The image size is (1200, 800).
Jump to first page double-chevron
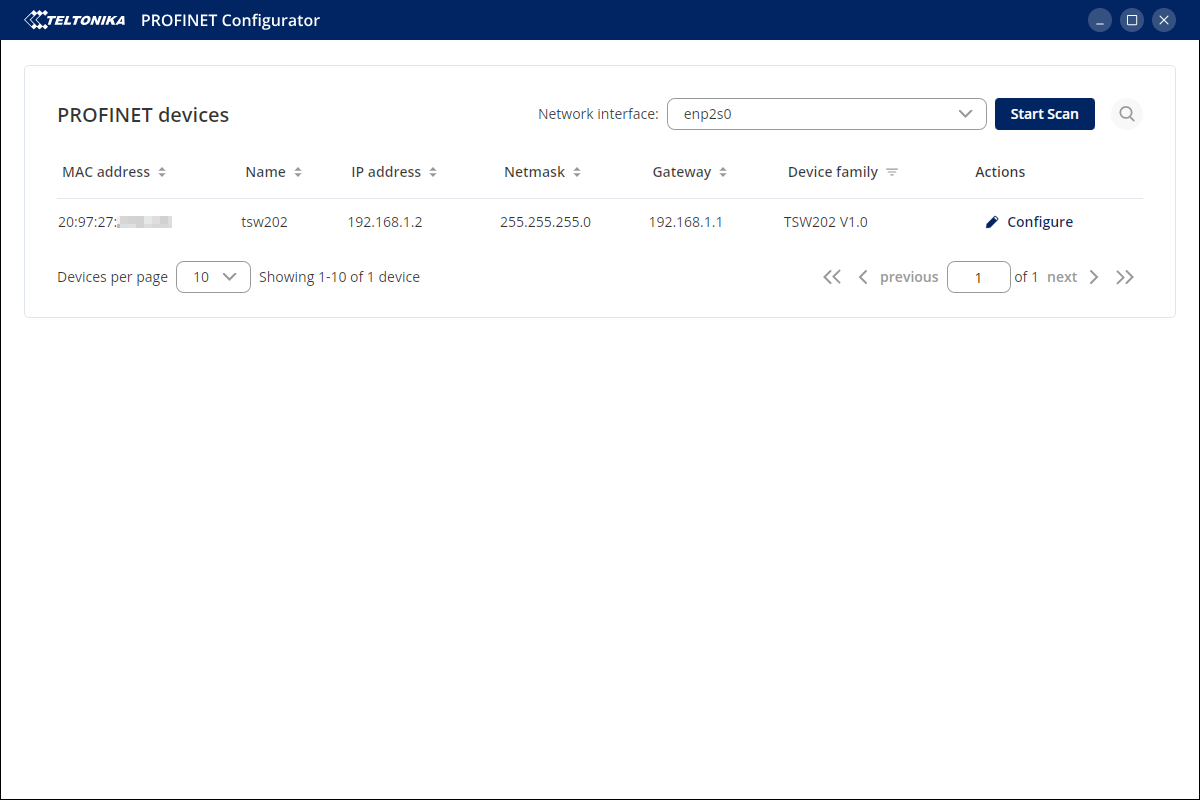coord(832,277)
